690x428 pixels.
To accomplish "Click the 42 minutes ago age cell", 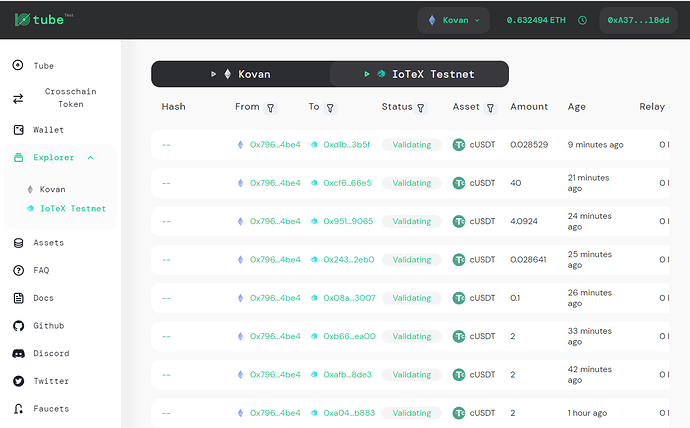I will click(x=590, y=374).
